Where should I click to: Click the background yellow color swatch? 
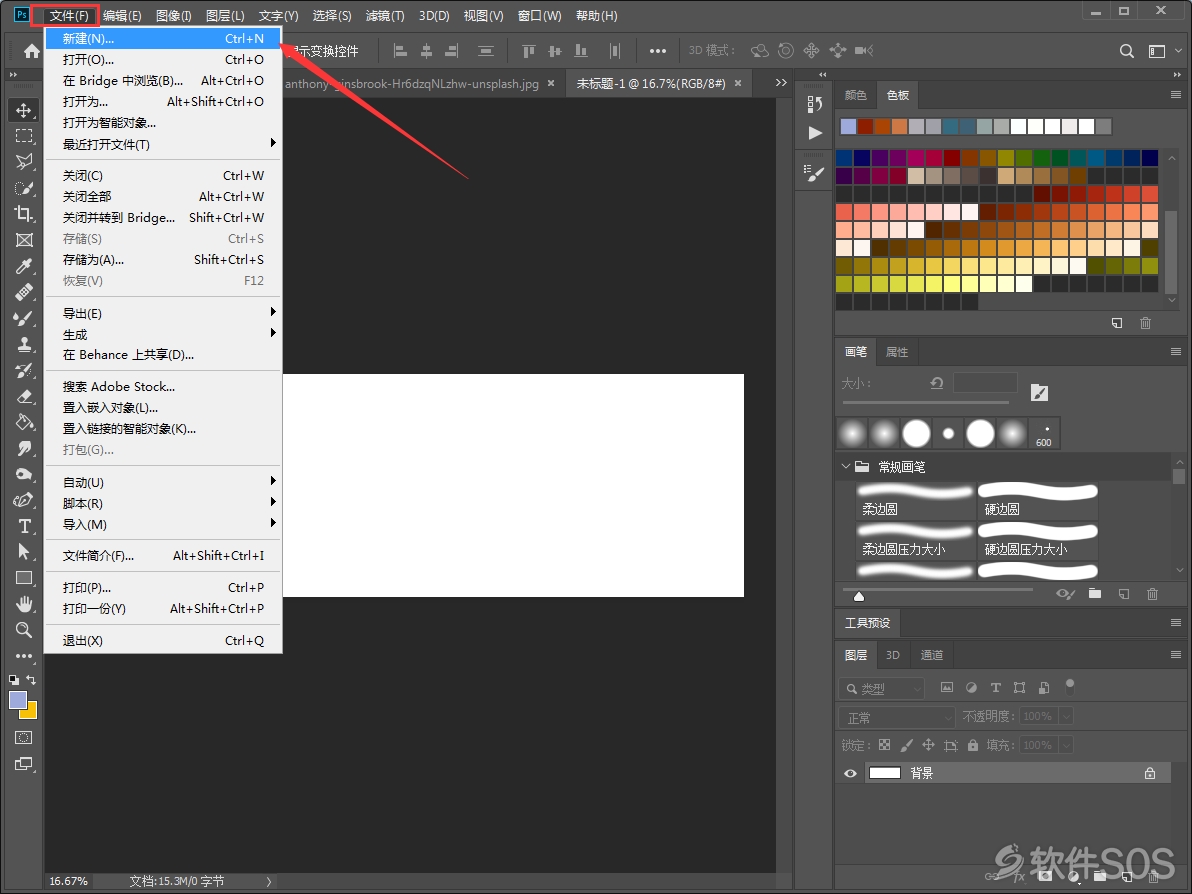(30, 712)
